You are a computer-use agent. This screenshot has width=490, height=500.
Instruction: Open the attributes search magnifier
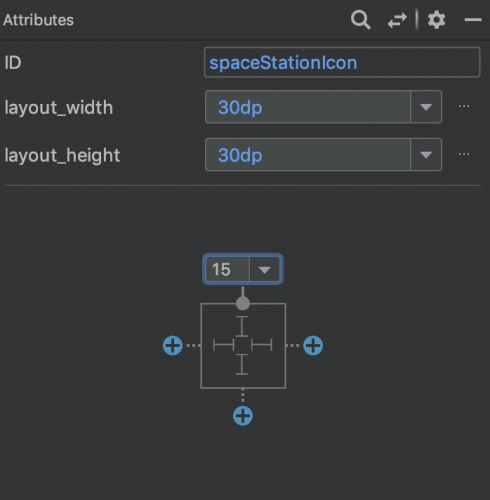click(360, 20)
